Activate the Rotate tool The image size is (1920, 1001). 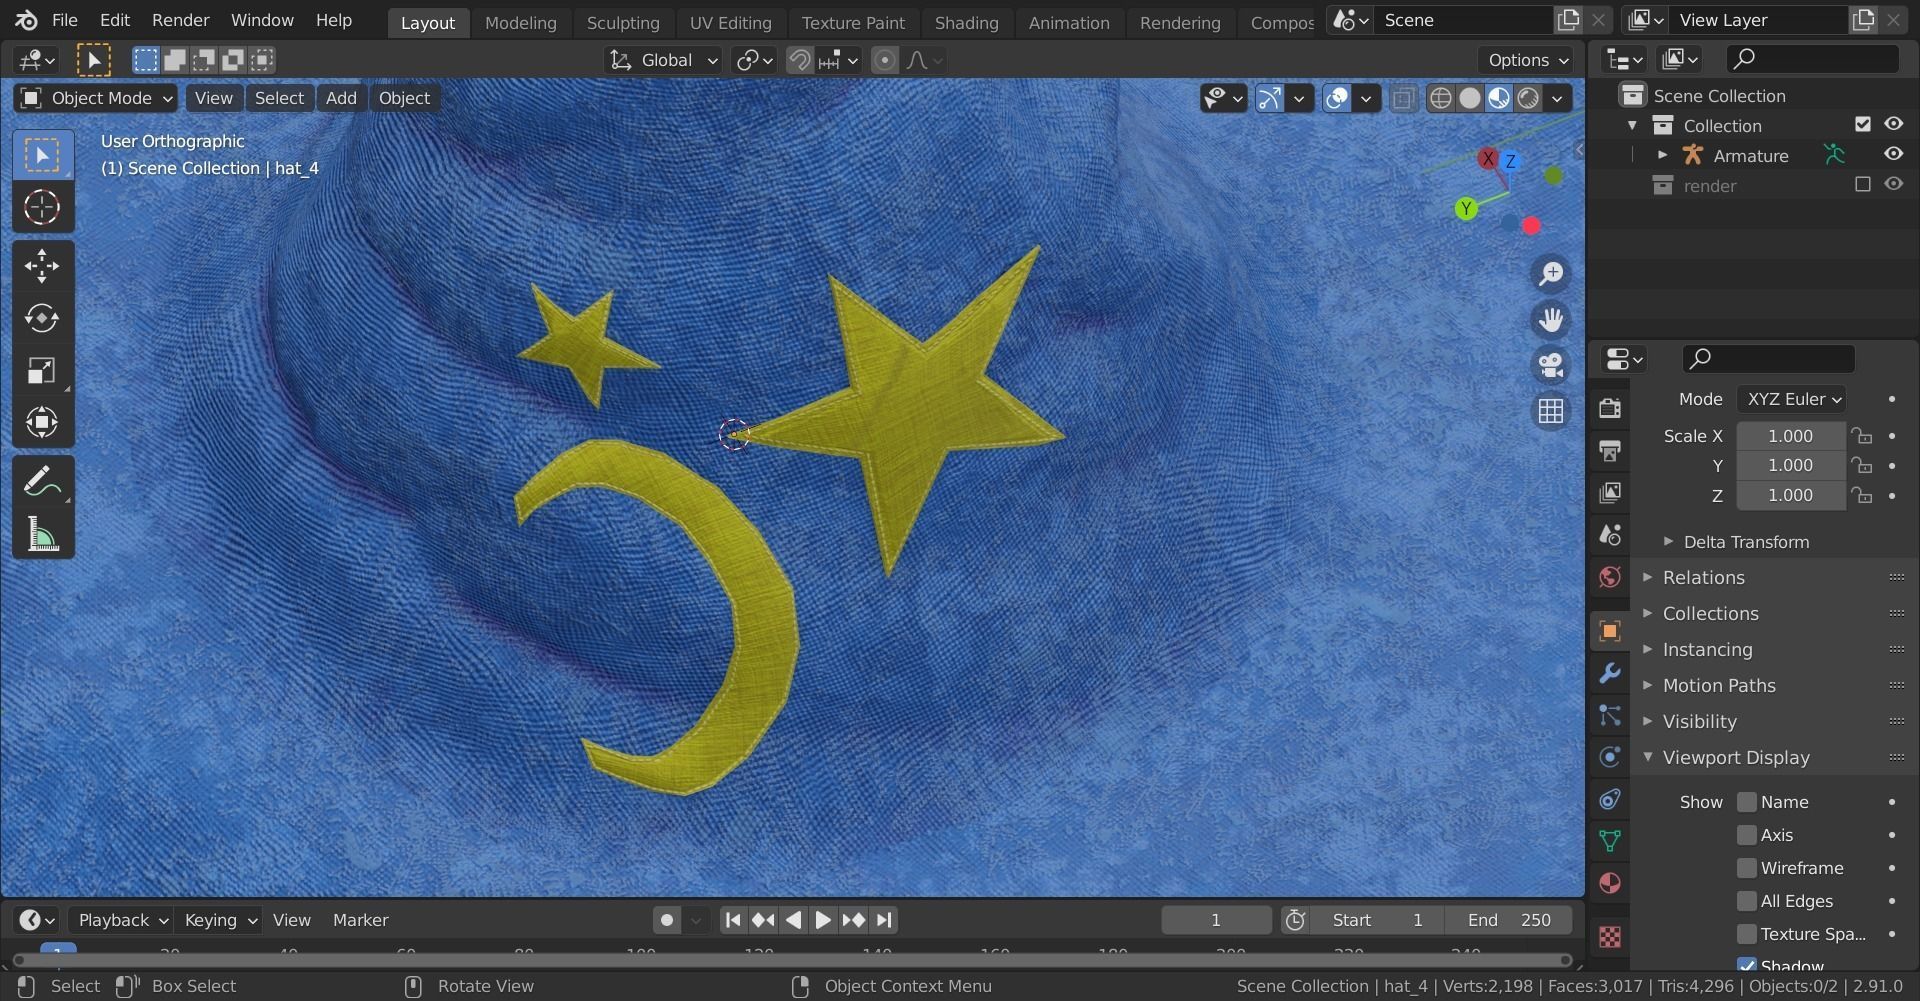pos(42,318)
